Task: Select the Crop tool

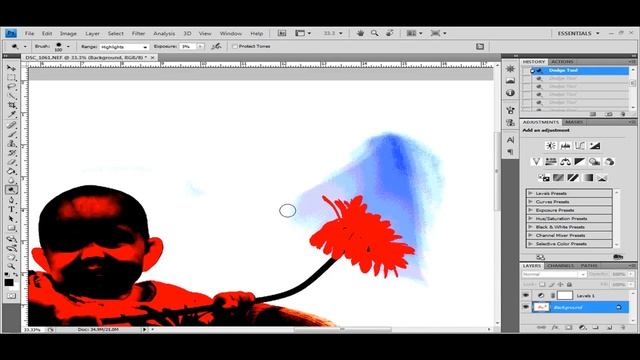Action: pyautogui.click(x=11, y=105)
